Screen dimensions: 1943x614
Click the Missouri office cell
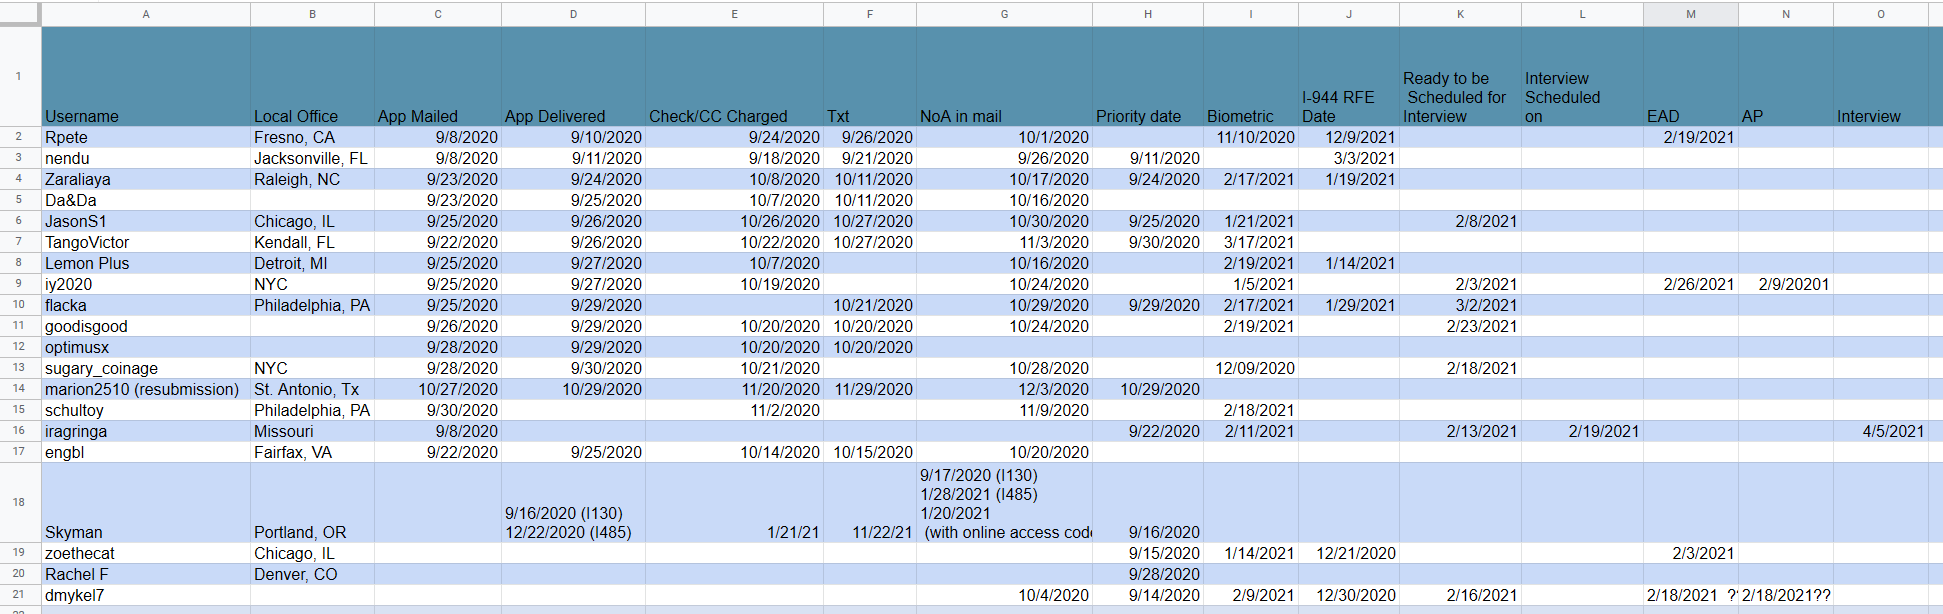(312, 431)
